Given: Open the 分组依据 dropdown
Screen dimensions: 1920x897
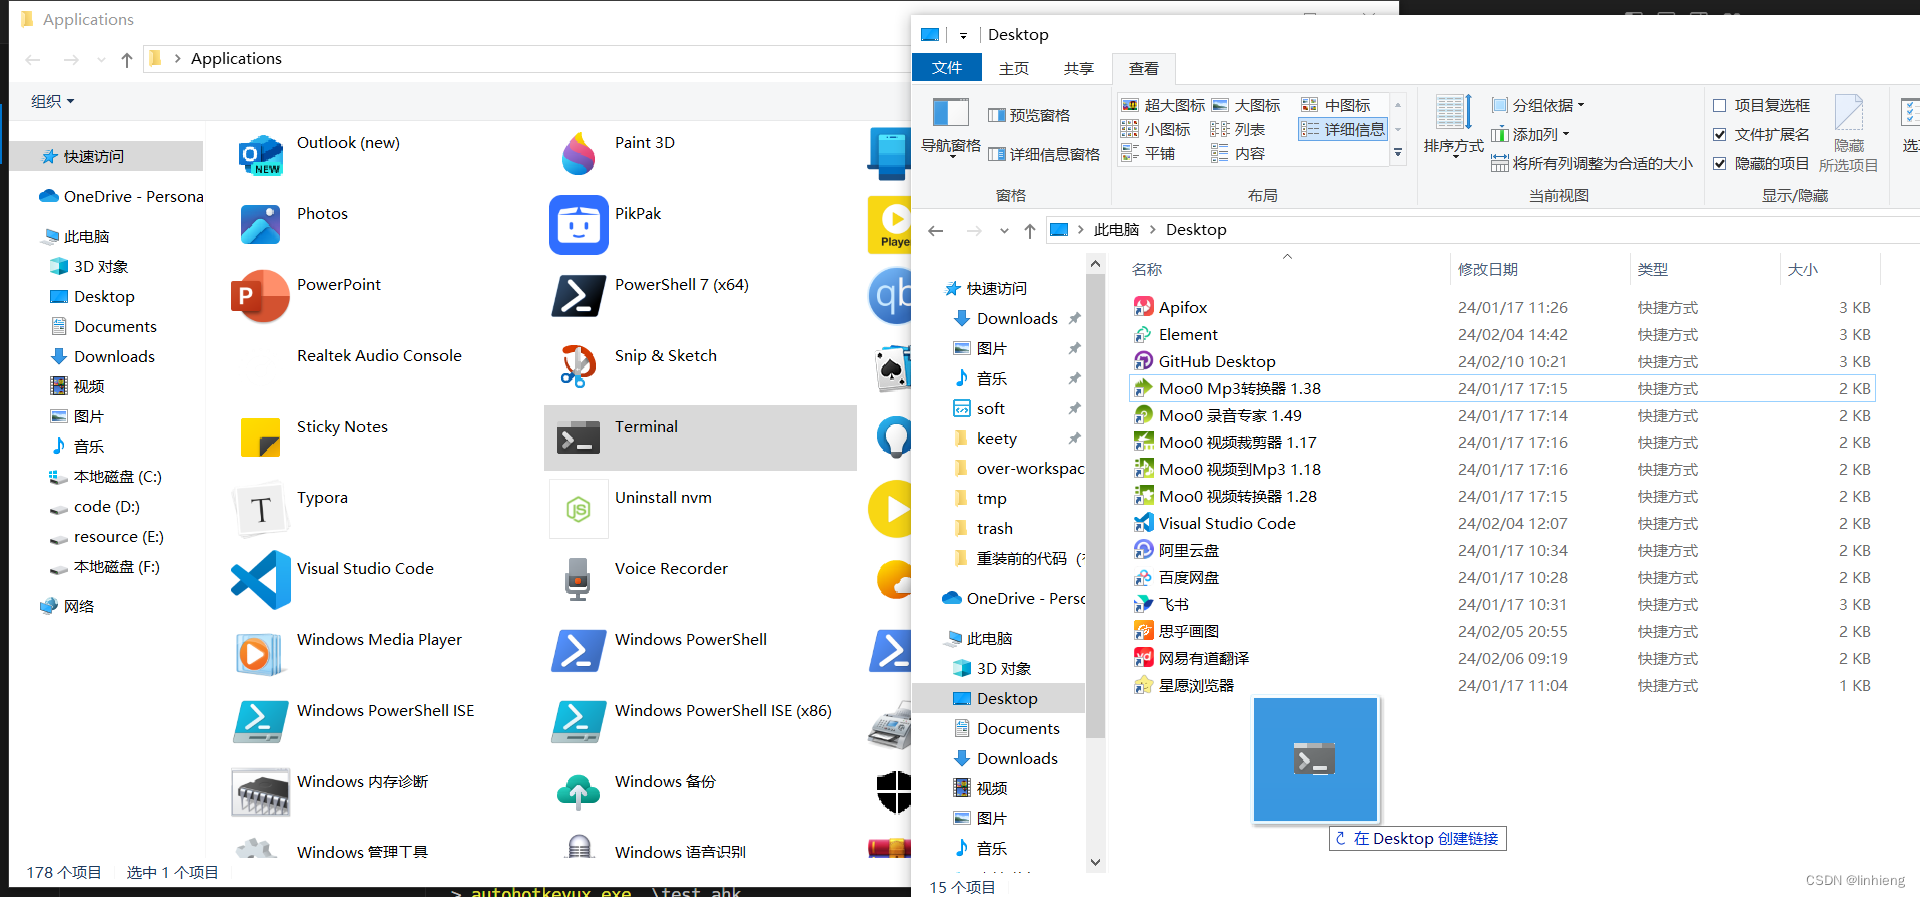Looking at the screenshot, I should click(x=1538, y=105).
